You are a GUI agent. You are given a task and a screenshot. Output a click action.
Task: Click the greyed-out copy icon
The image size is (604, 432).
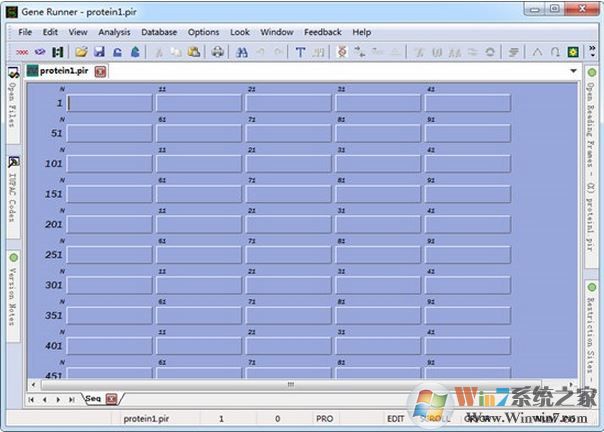pyautogui.click(x=176, y=52)
